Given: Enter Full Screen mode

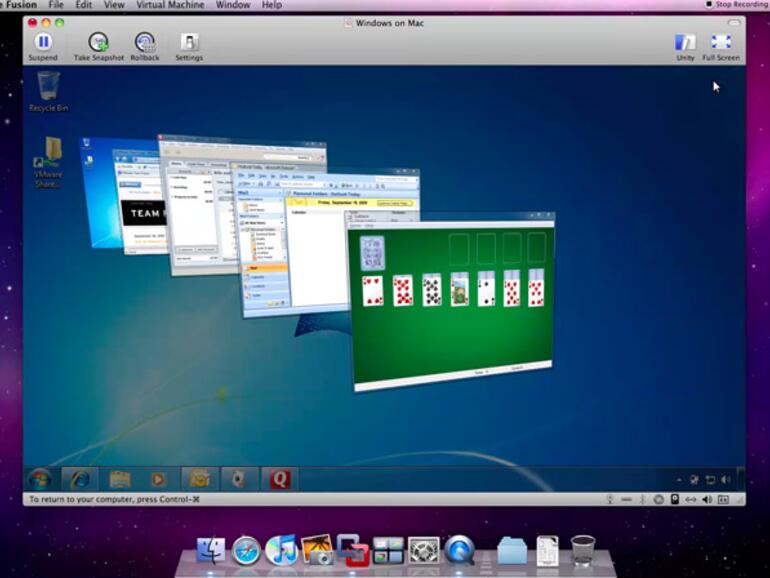Looking at the screenshot, I should pyautogui.click(x=721, y=43).
